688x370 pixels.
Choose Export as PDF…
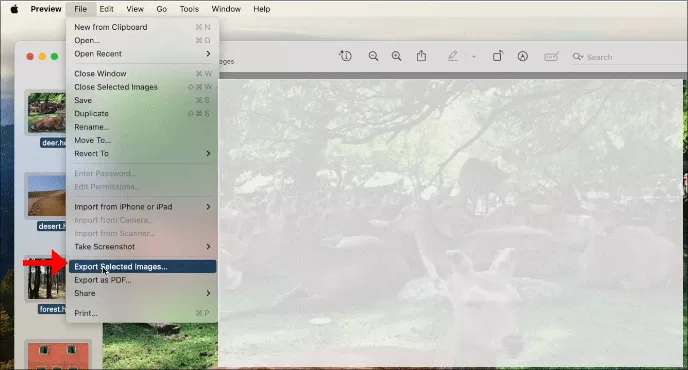[142, 280]
